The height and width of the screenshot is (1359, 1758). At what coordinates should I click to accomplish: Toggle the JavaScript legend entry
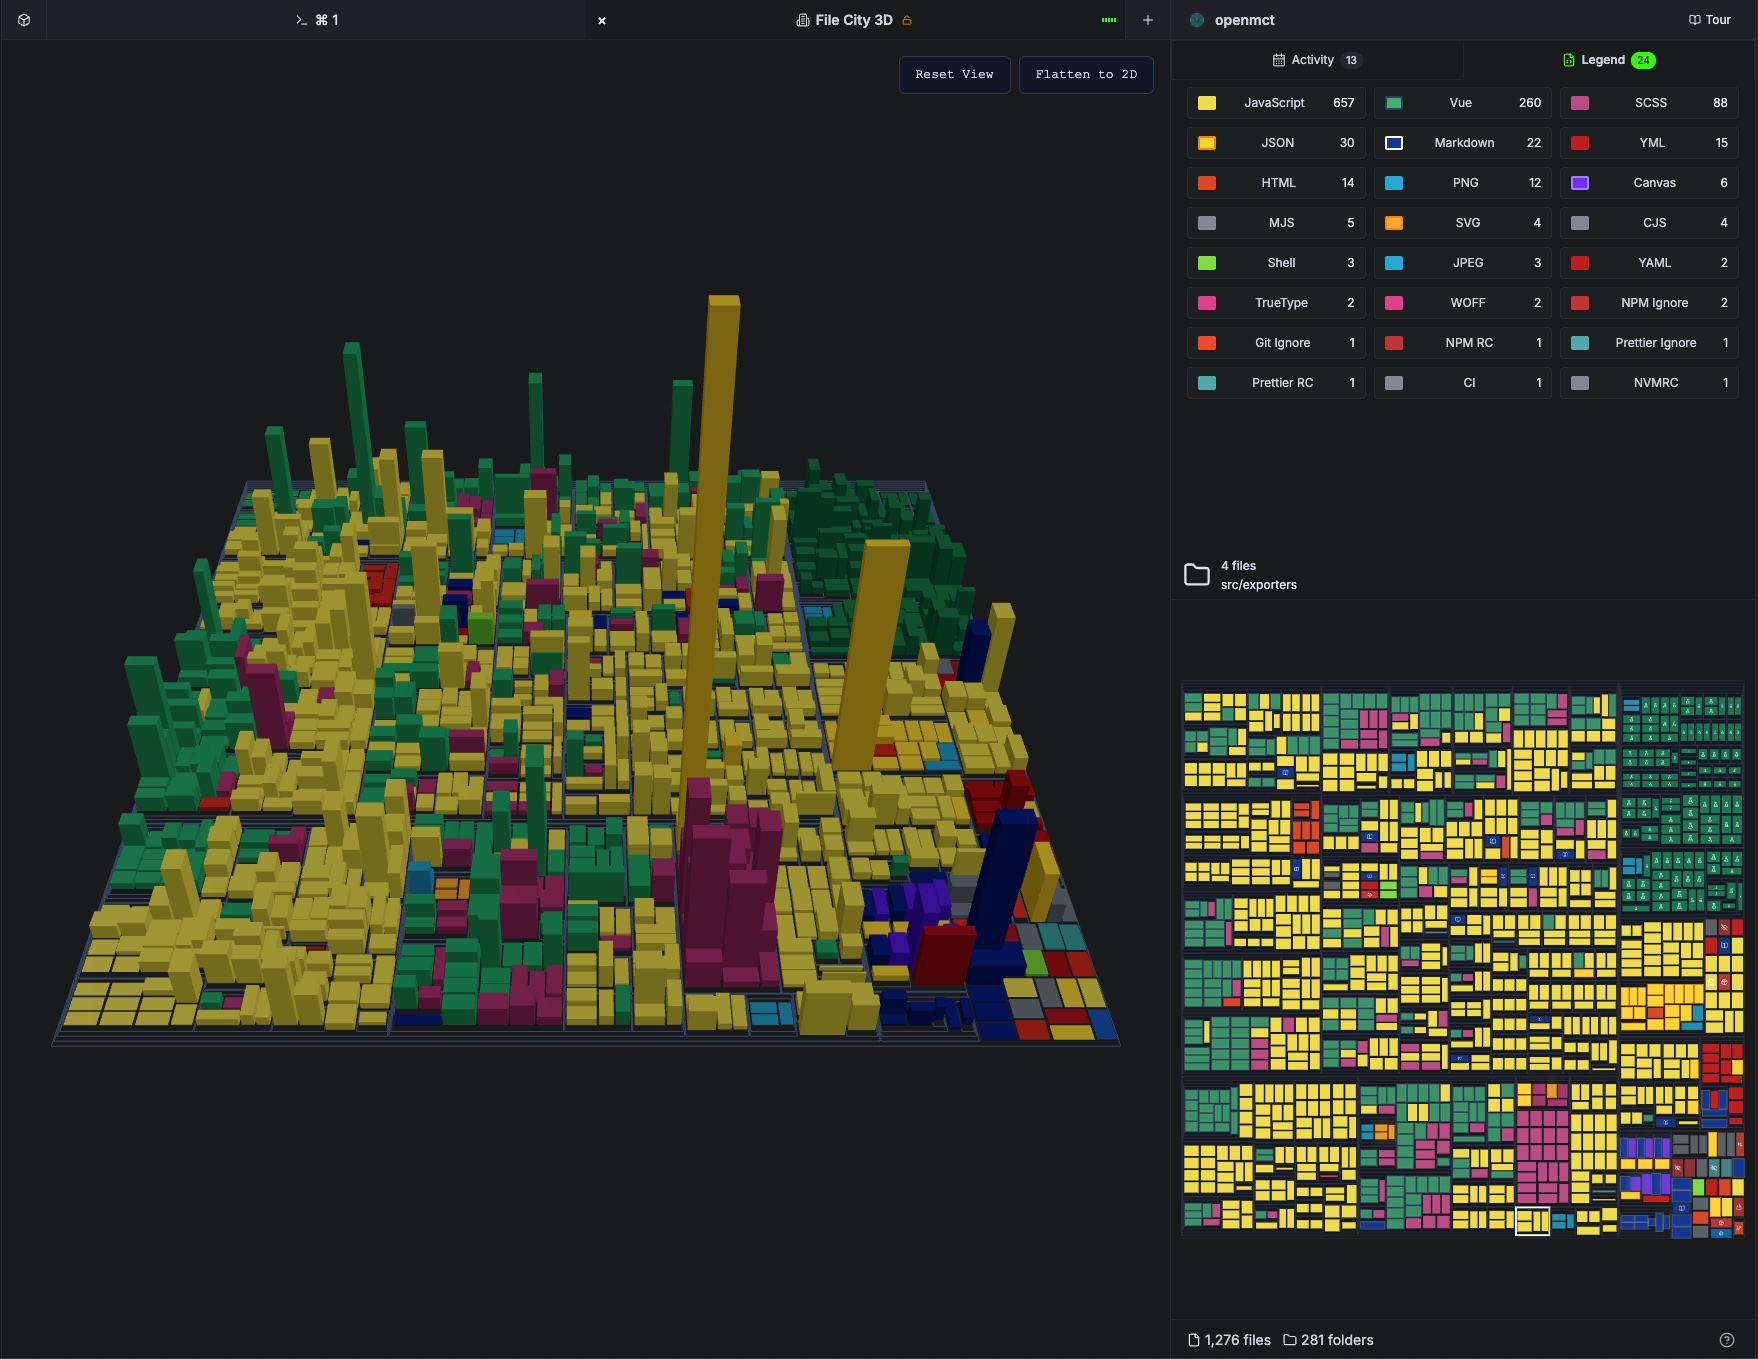pos(1274,103)
